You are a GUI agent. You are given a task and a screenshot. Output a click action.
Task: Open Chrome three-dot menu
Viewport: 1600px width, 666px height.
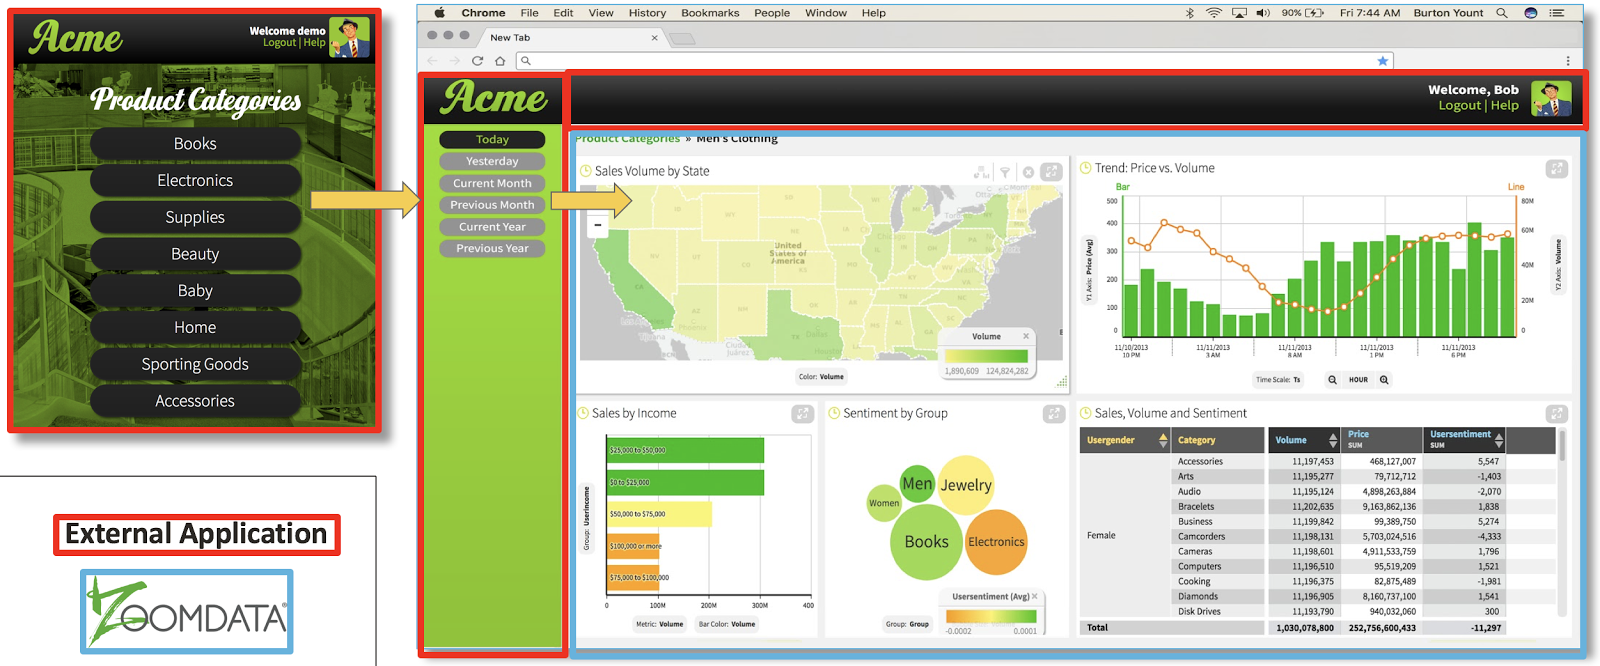click(x=1568, y=61)
